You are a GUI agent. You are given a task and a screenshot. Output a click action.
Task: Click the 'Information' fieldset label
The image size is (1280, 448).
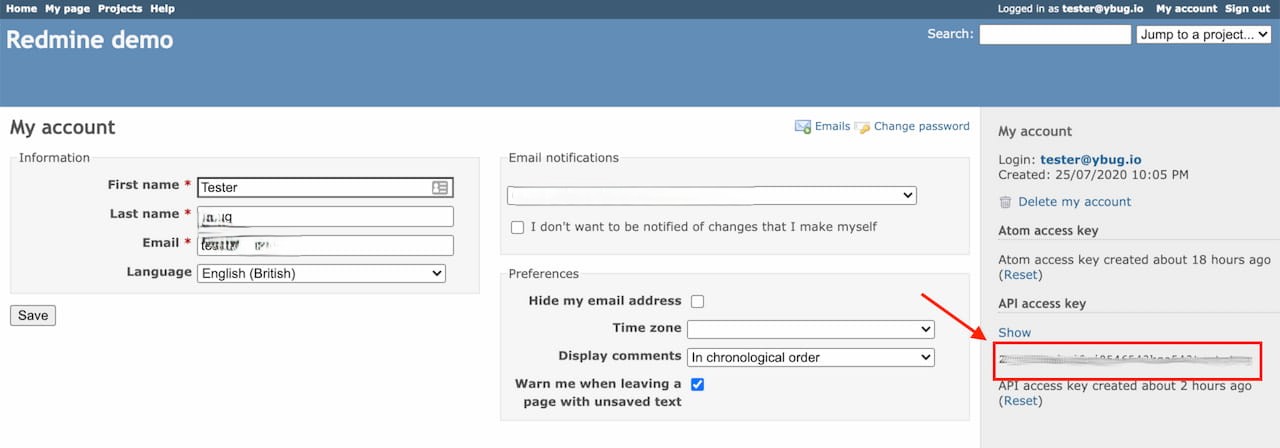click(54, 157)
